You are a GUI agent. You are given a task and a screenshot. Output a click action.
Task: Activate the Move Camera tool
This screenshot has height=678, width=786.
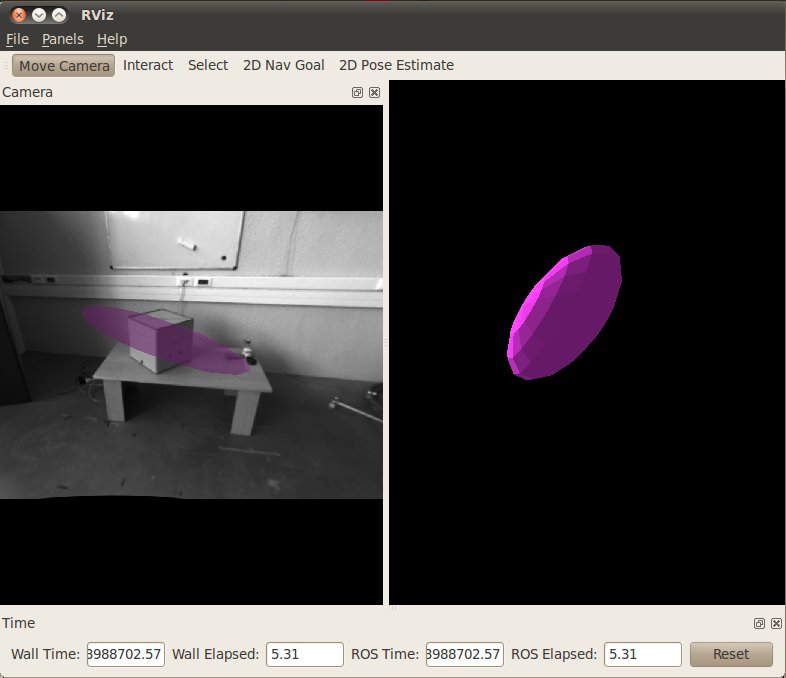(x=64, y=65)
